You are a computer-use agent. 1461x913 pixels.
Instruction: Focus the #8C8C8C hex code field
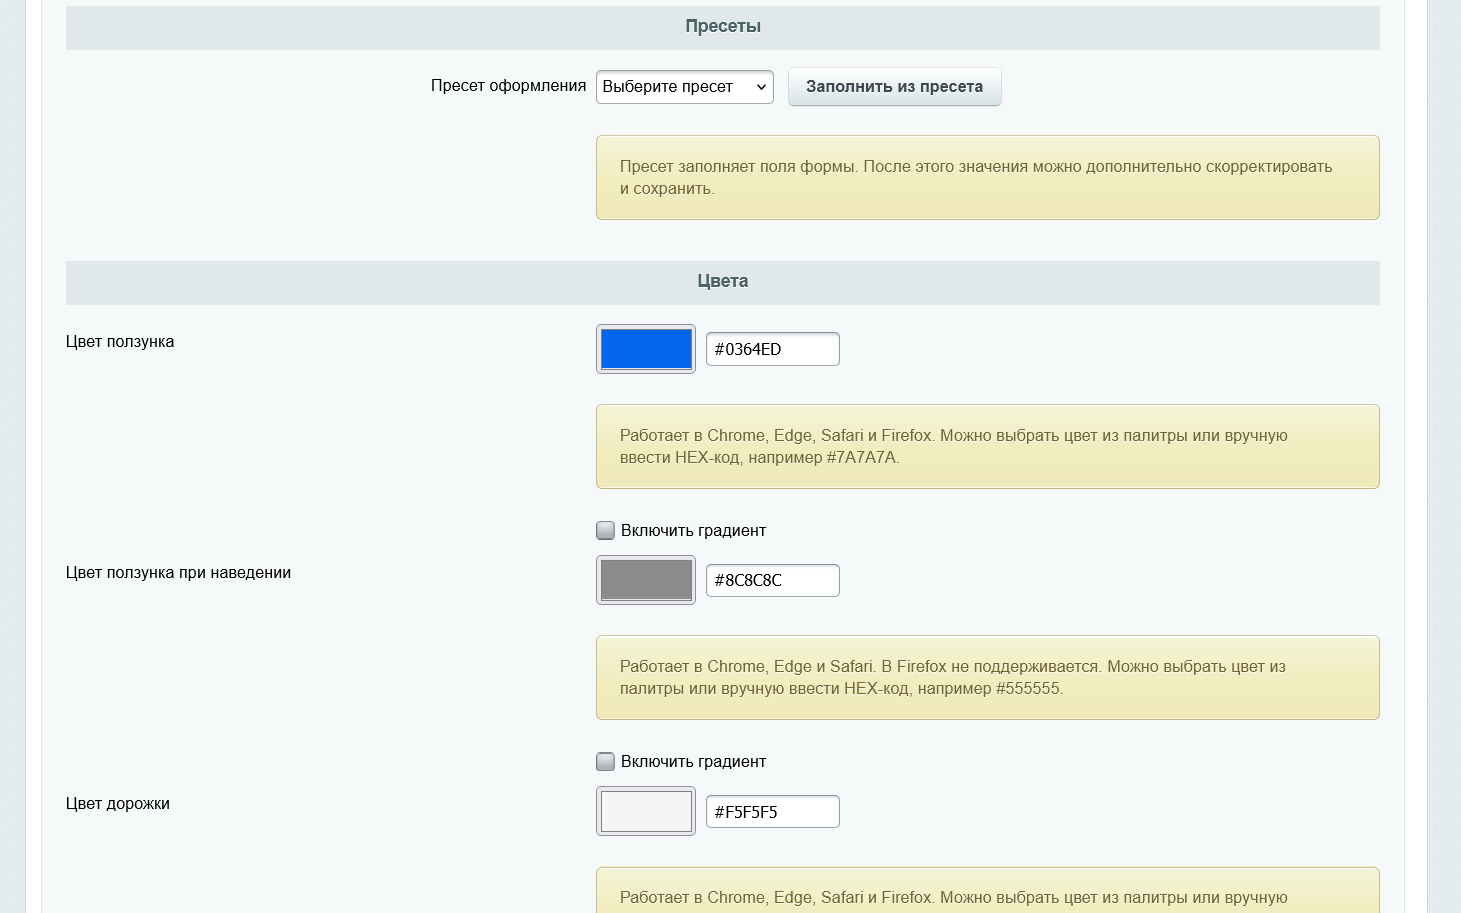pos(772,580)
